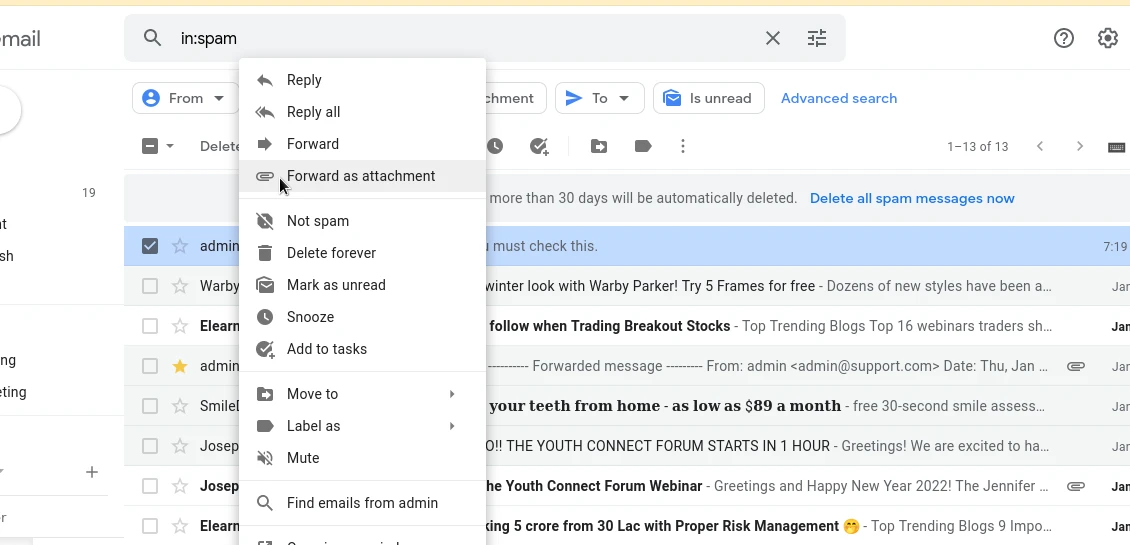This screenshot has width=1130, height=545.
Task: Choose Forward from context menu
Action: (362, 143)
